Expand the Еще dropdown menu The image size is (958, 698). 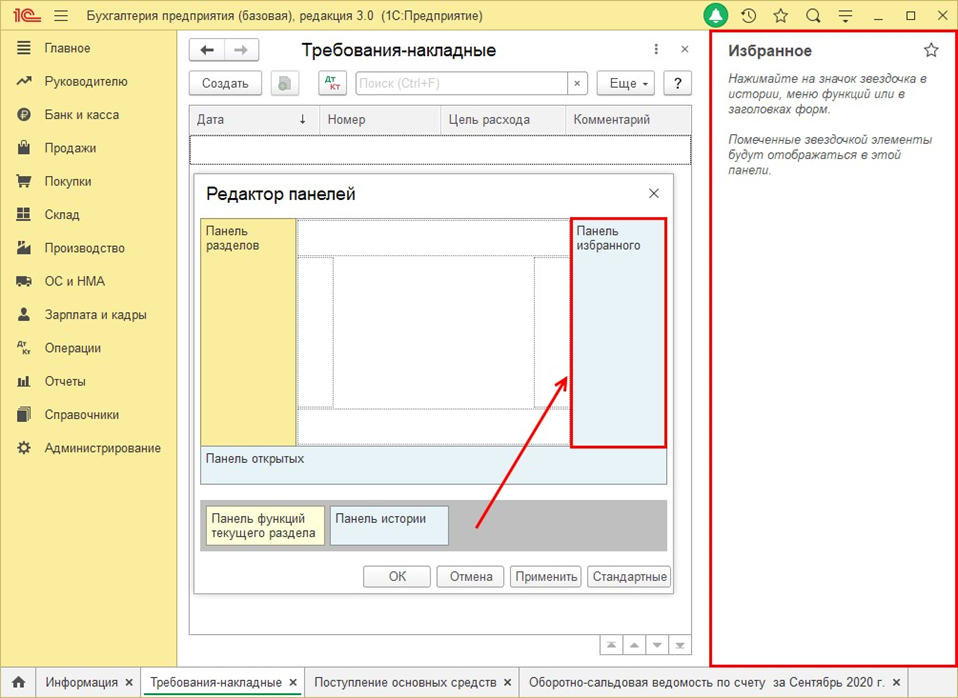pyautogui.click(x=626, y=83)
